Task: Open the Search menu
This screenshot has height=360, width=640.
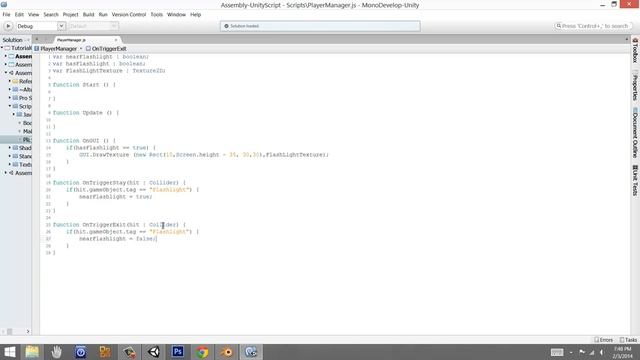Action: click(51, 15)
